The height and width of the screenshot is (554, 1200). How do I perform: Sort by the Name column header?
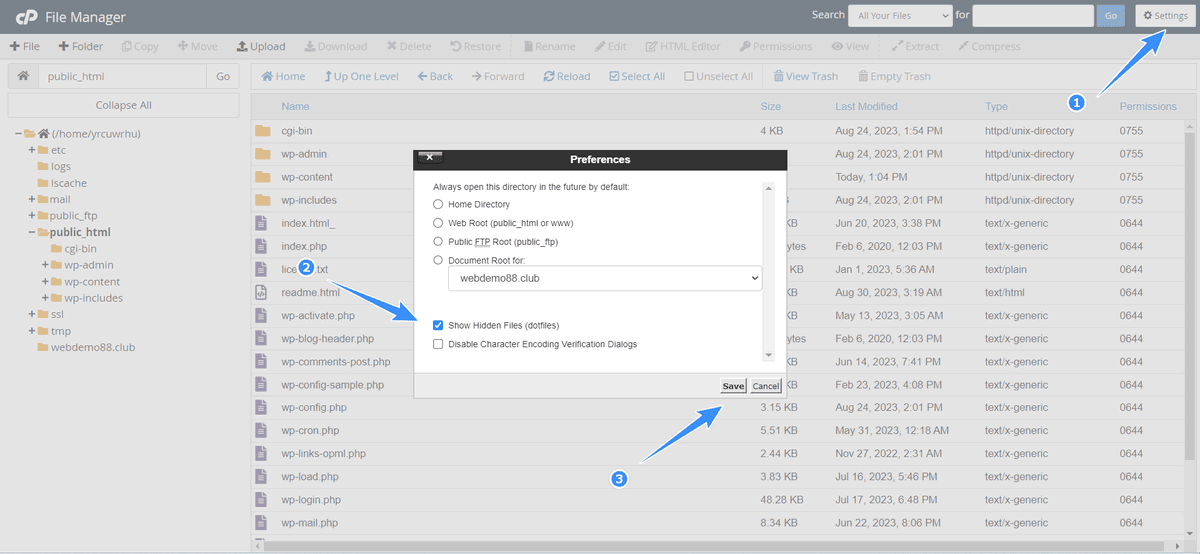(295, 106)
